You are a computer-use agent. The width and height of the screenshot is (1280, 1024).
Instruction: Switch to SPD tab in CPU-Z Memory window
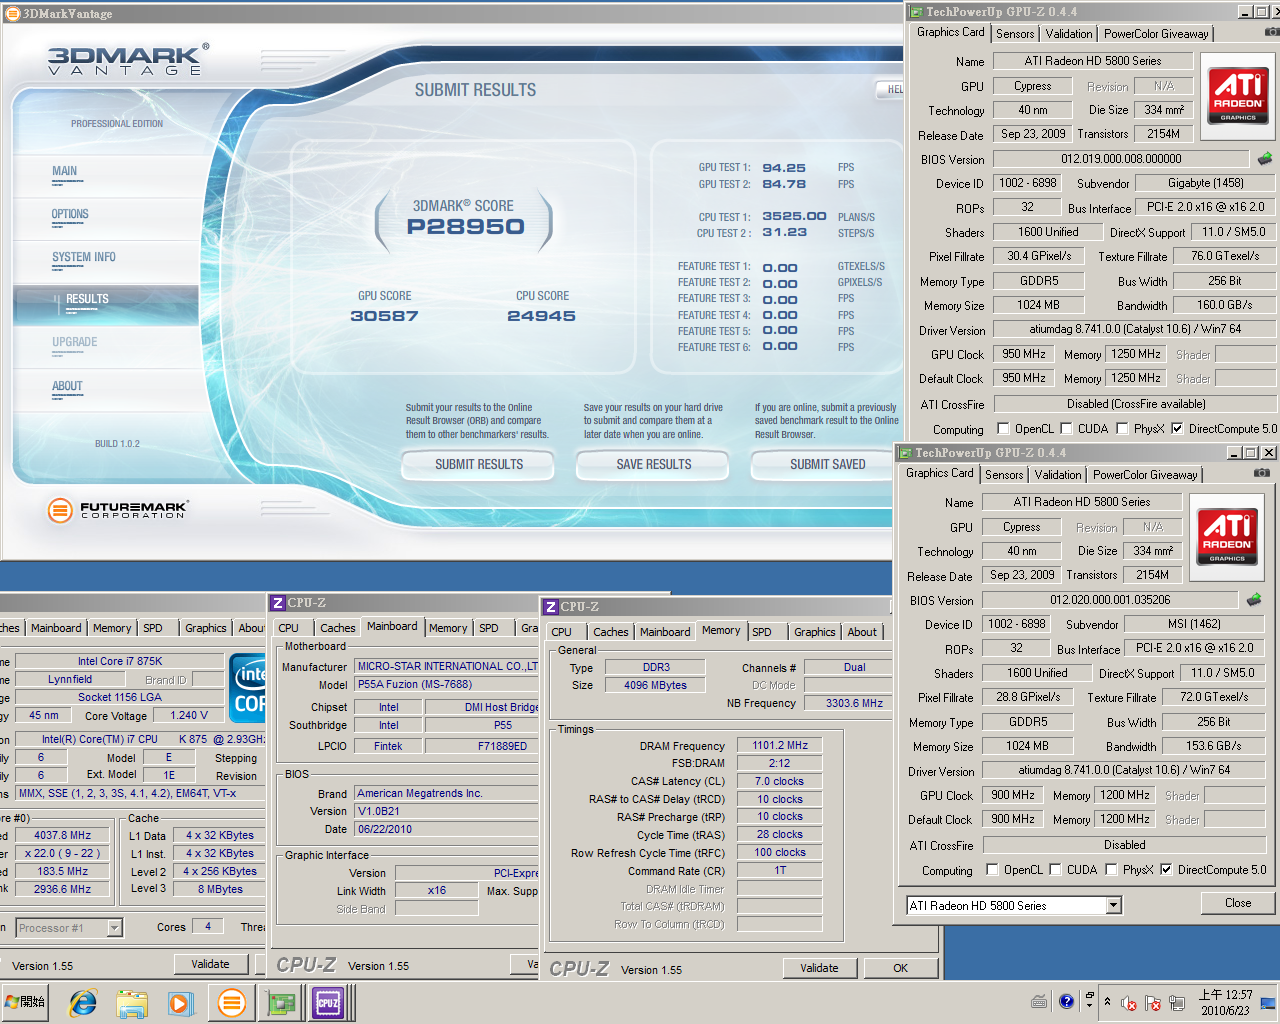point(762,632)
